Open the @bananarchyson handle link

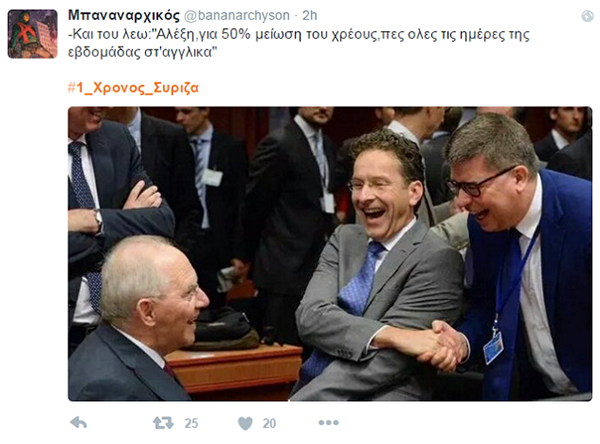[237, 16]
